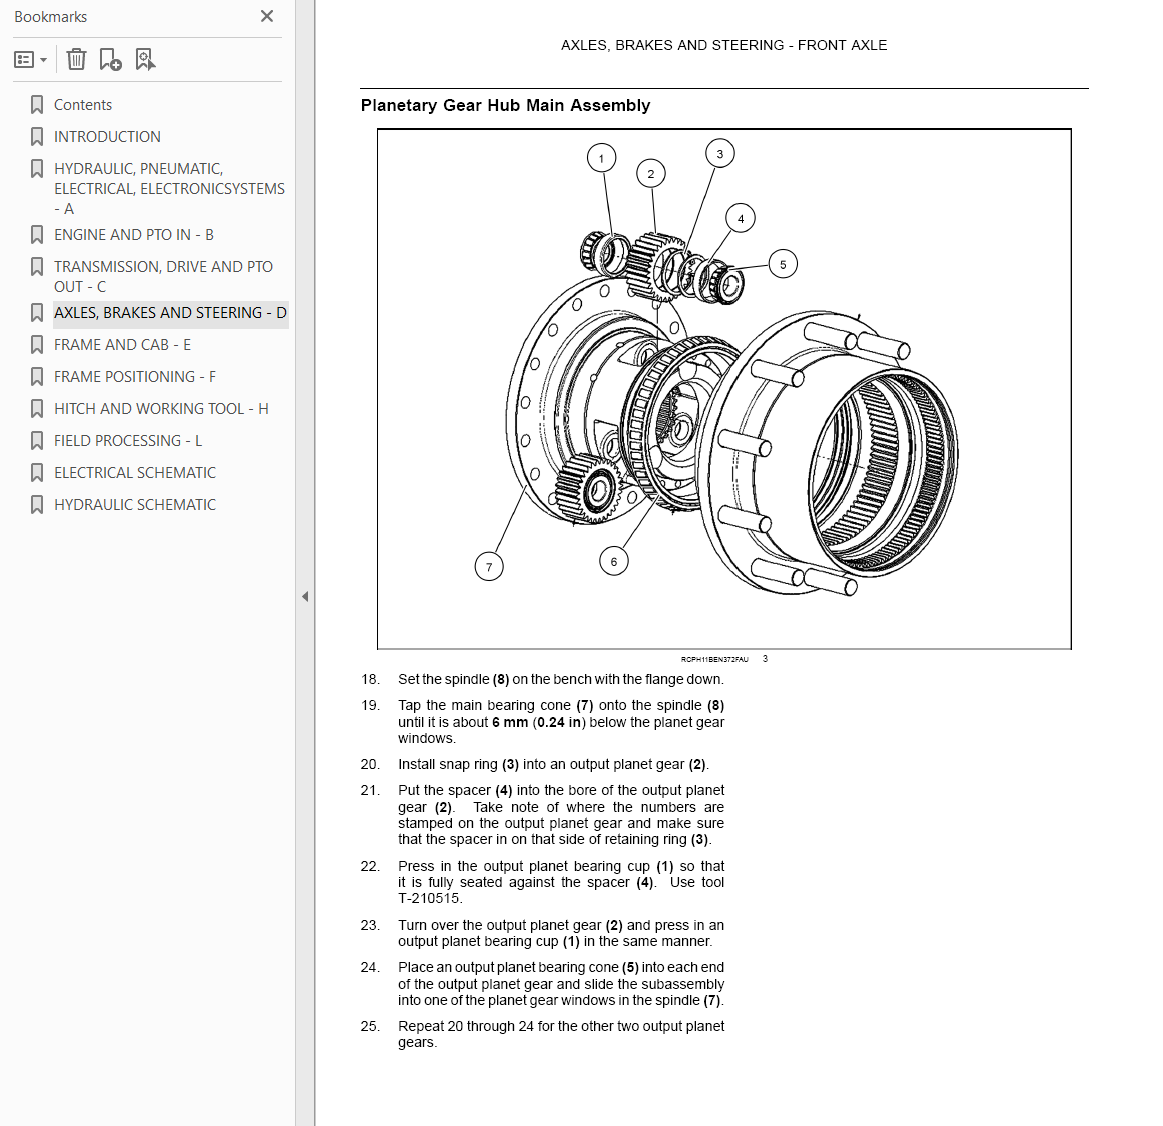The width and height of the screenshot is (1163, 1126).
Task: Add a new bookmark
Action: coord(110,59)
